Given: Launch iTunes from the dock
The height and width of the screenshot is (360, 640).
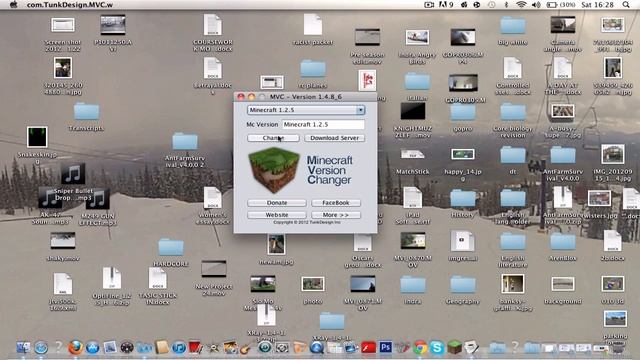Looking at the screenshot, I should pyautogui.click(x=179, y=347).
